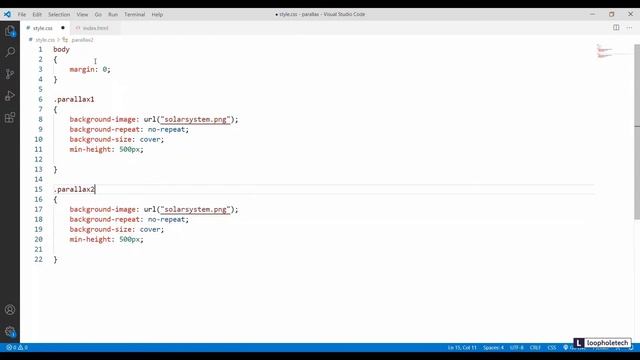Screen dimensions: 640x360
Task: Click line number 15 in gutter
Action: tap(38, 189)
